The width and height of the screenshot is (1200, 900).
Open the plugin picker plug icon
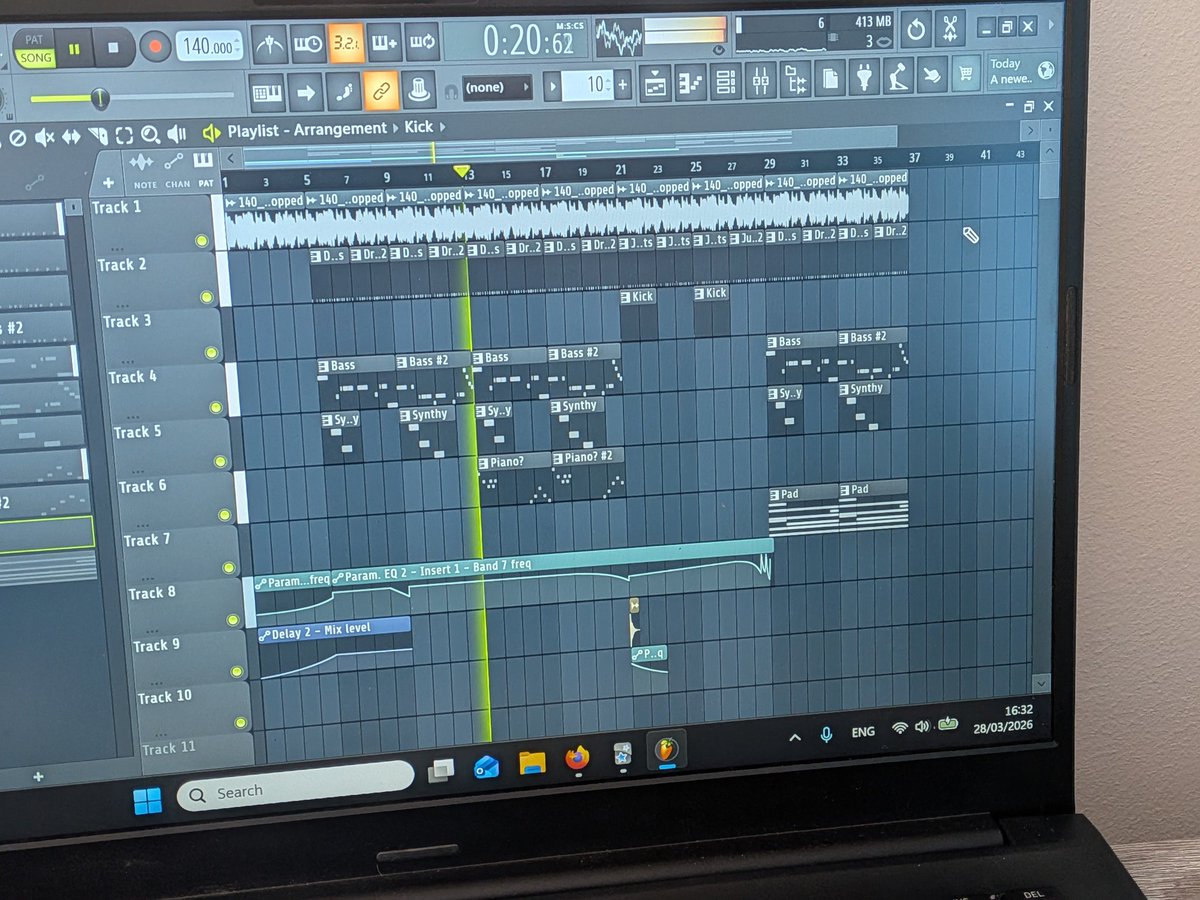pyautogui.click(x=865, y=76)
